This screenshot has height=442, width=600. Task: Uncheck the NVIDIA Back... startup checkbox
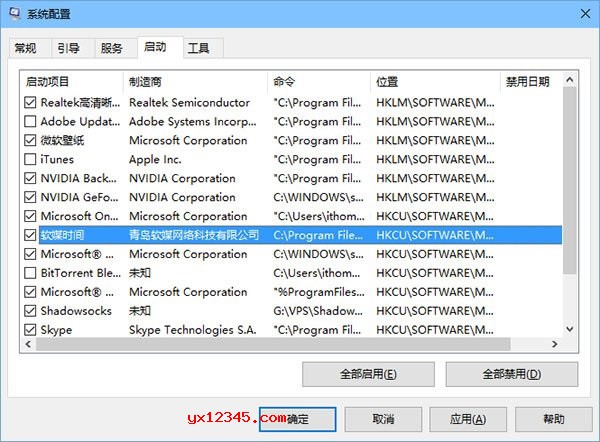pyautogui.click(x=30, y=178)
